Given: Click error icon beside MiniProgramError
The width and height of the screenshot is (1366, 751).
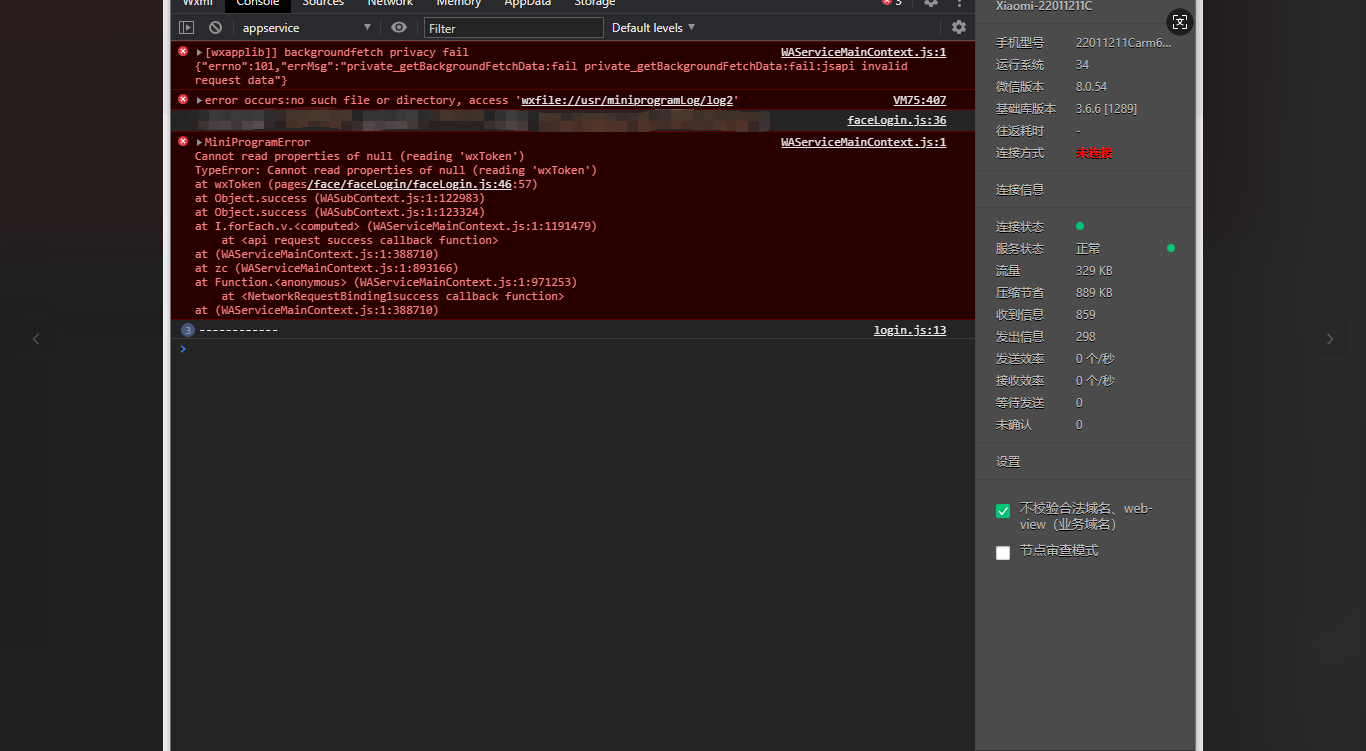Looking at the screenshot, I should (x=183, y=141).
